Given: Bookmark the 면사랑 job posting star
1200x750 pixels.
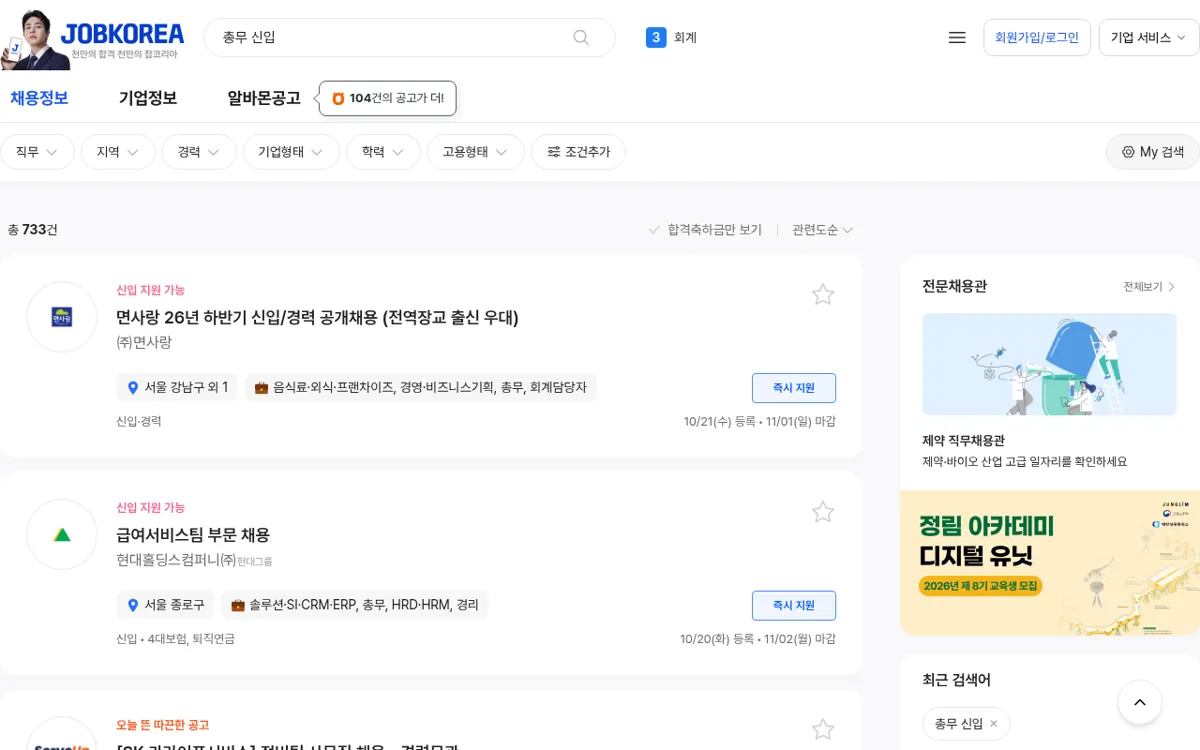Looking at the screenshot, I should pos(823,294).
